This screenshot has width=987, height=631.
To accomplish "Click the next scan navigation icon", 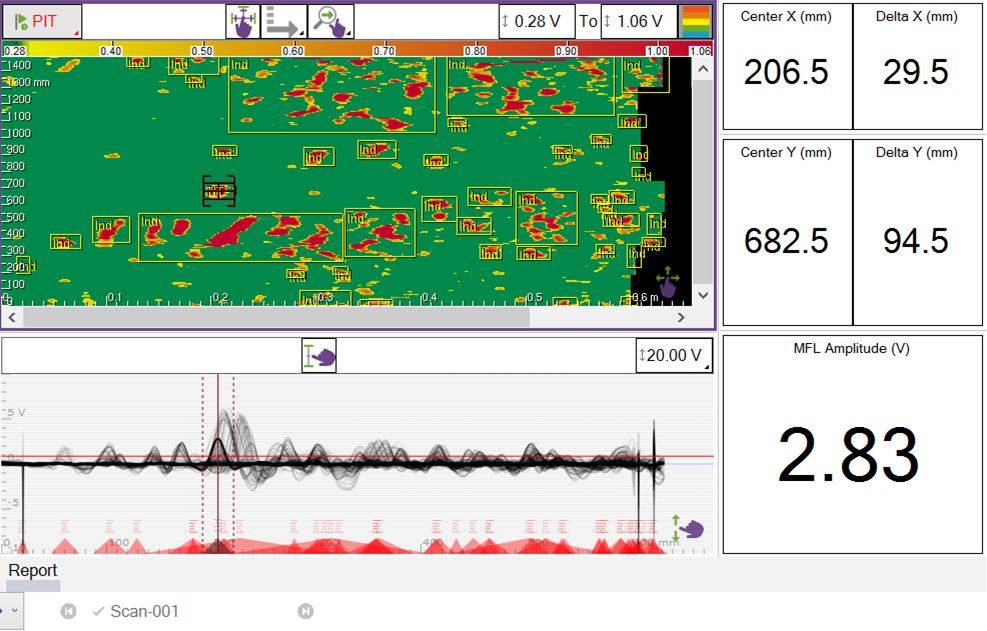I will pyautogui.click(x=307, y=611).
